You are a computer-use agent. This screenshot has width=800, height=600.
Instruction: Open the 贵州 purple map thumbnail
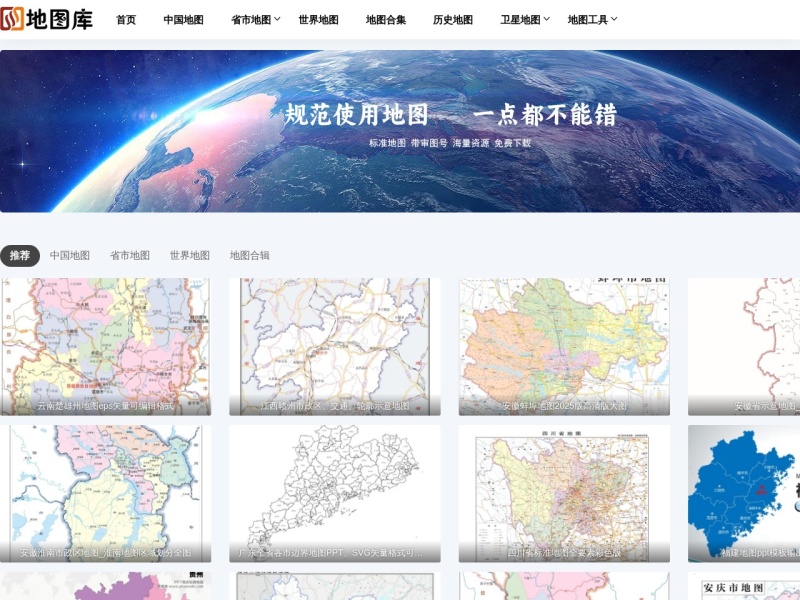[x=105, y=586]
